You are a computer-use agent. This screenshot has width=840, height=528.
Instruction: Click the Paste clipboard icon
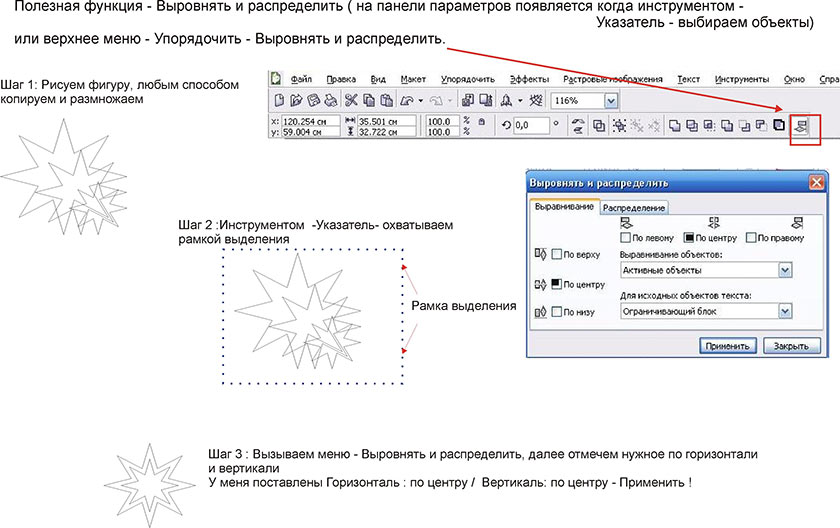[x=387, y=101]
